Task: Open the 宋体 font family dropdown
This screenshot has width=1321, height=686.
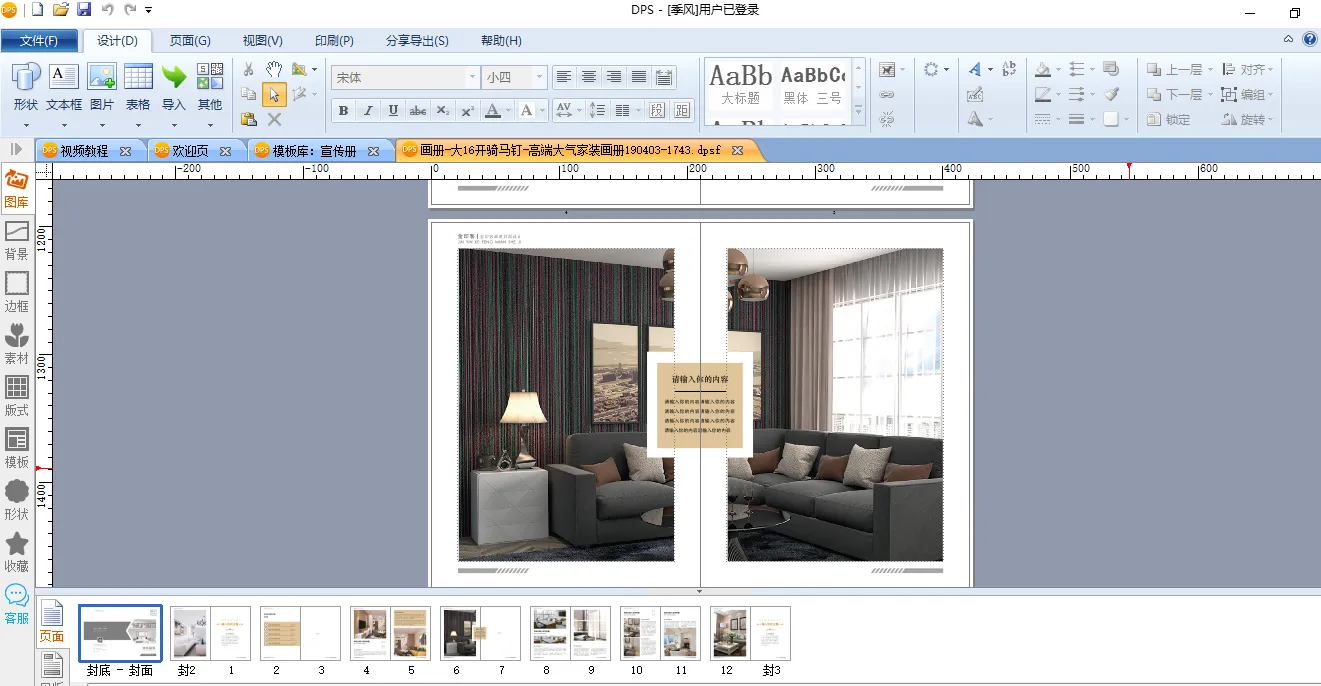Action: [473, 77]
